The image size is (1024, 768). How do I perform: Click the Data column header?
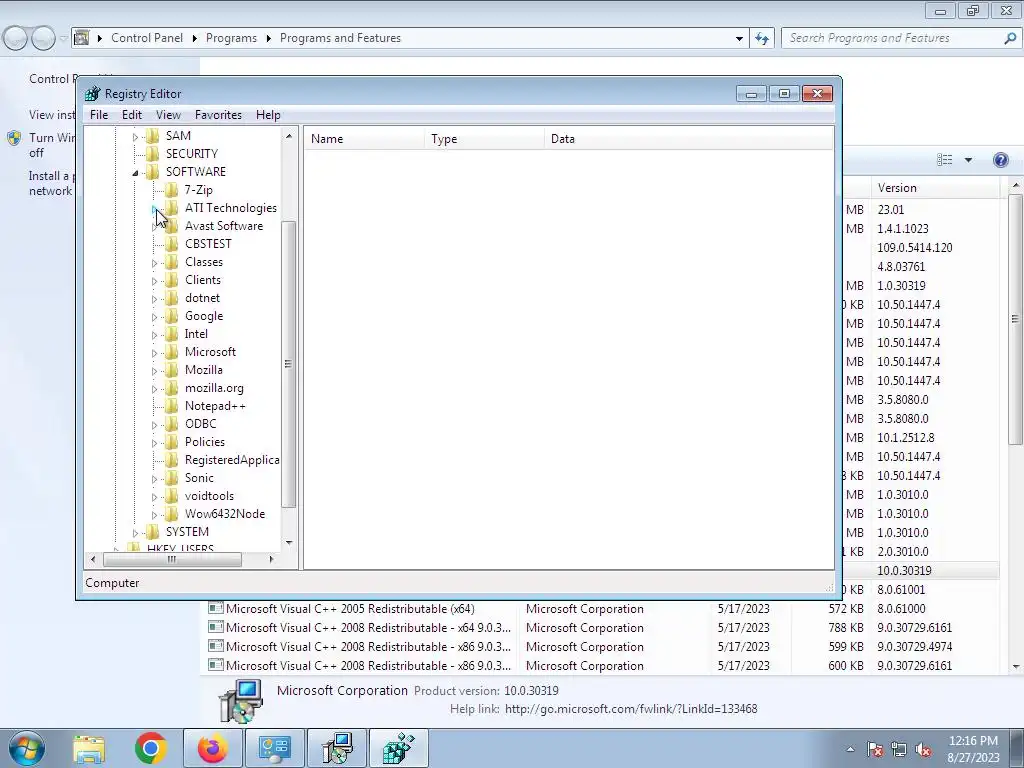point(689,139)
